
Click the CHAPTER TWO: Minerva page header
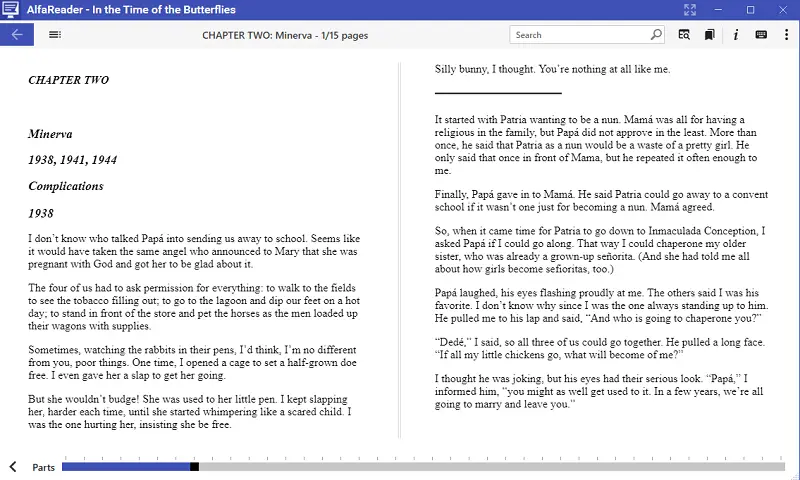pos(285,35)
